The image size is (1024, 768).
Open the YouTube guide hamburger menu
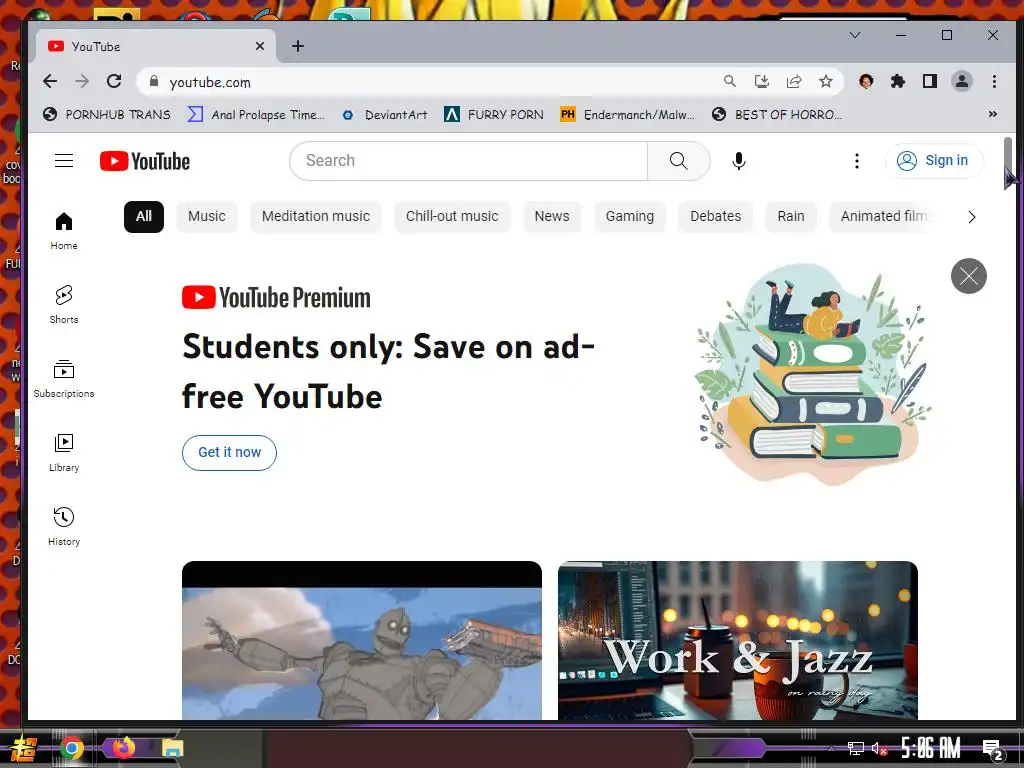[64, 161]
